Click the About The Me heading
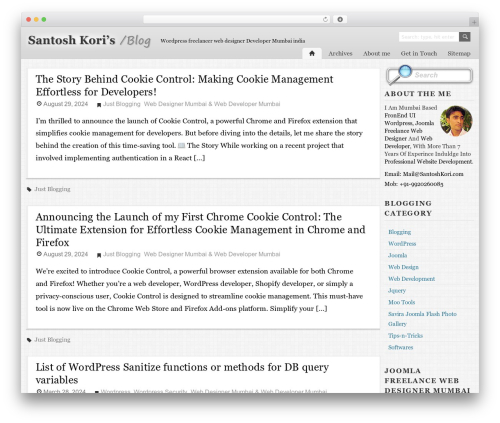 point(418,94)
